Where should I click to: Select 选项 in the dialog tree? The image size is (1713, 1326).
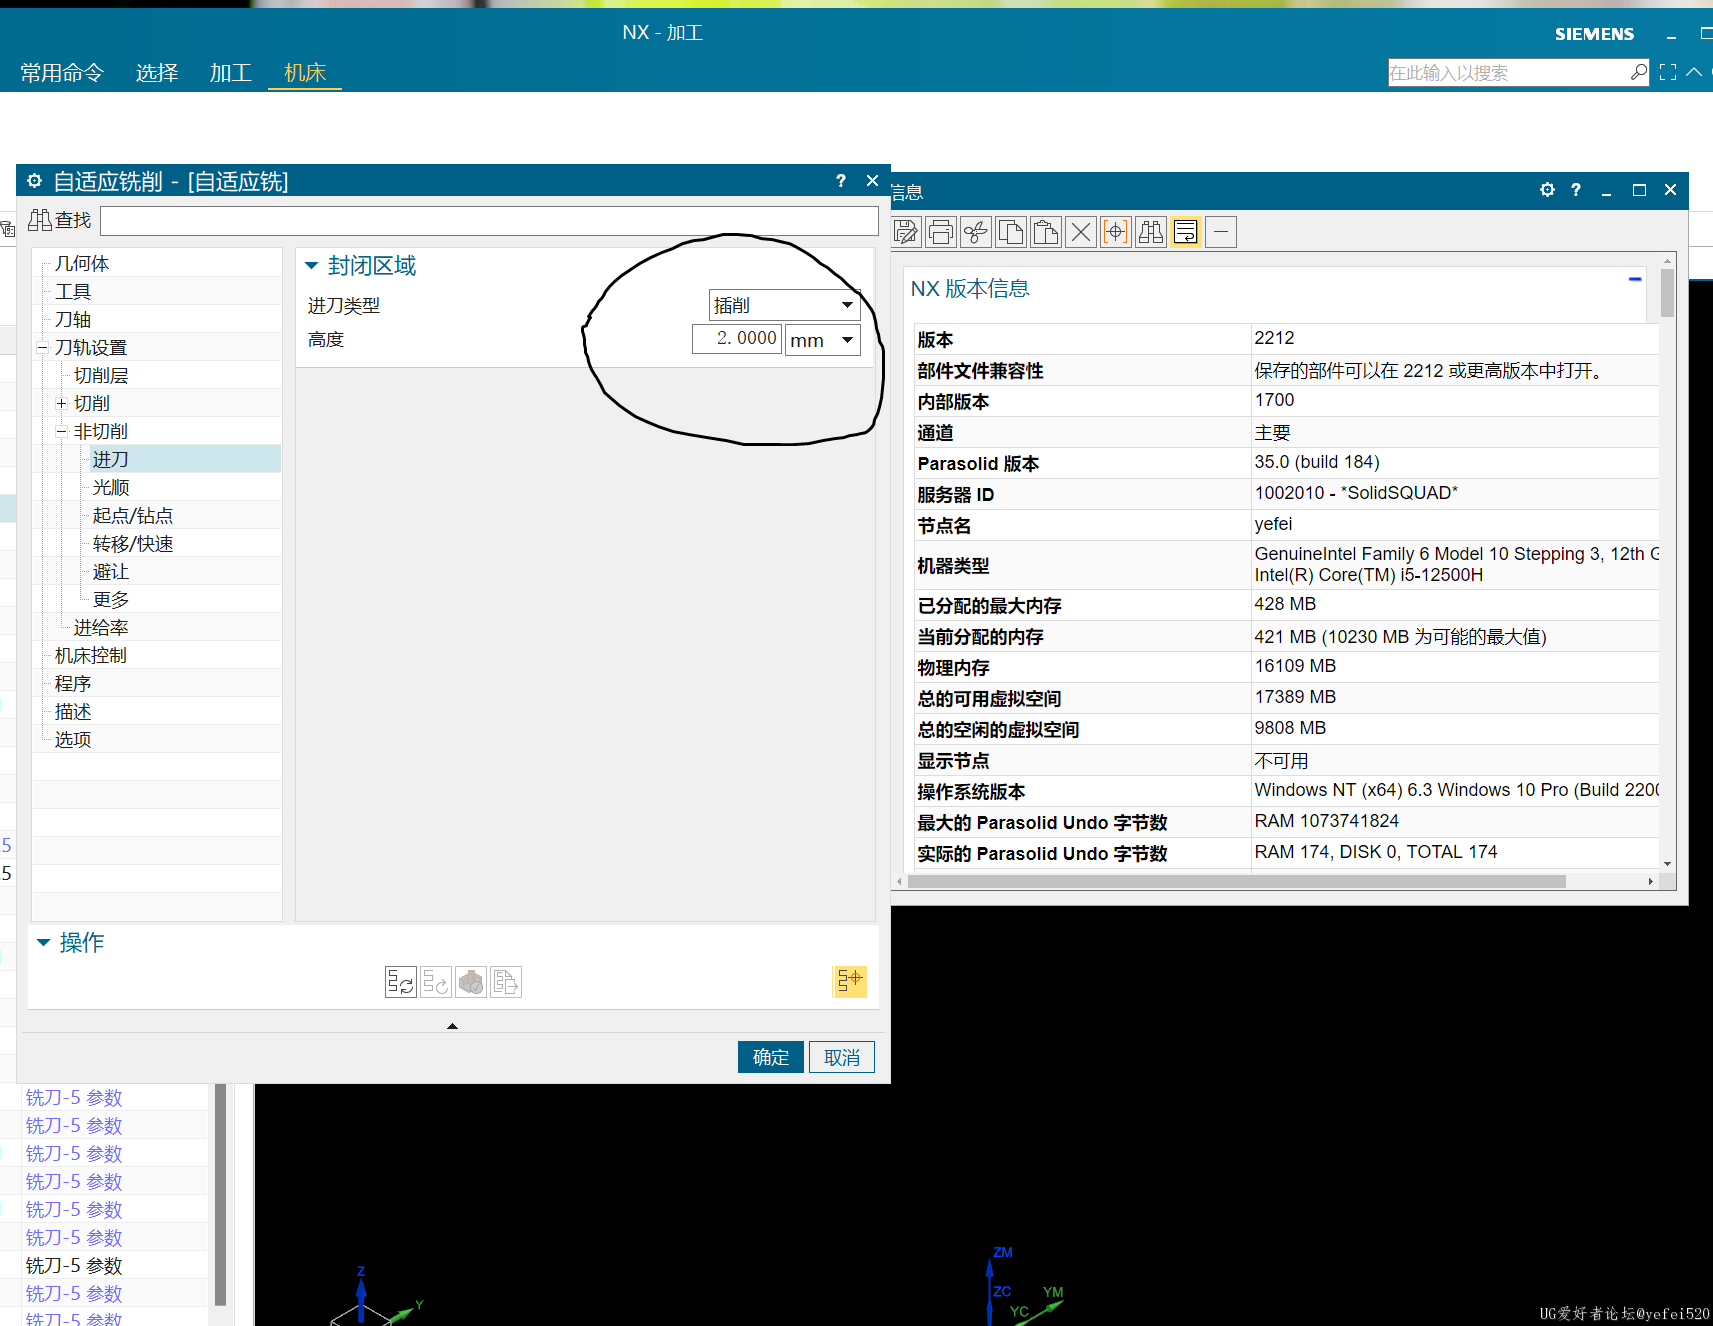click(x=73, y=740)
